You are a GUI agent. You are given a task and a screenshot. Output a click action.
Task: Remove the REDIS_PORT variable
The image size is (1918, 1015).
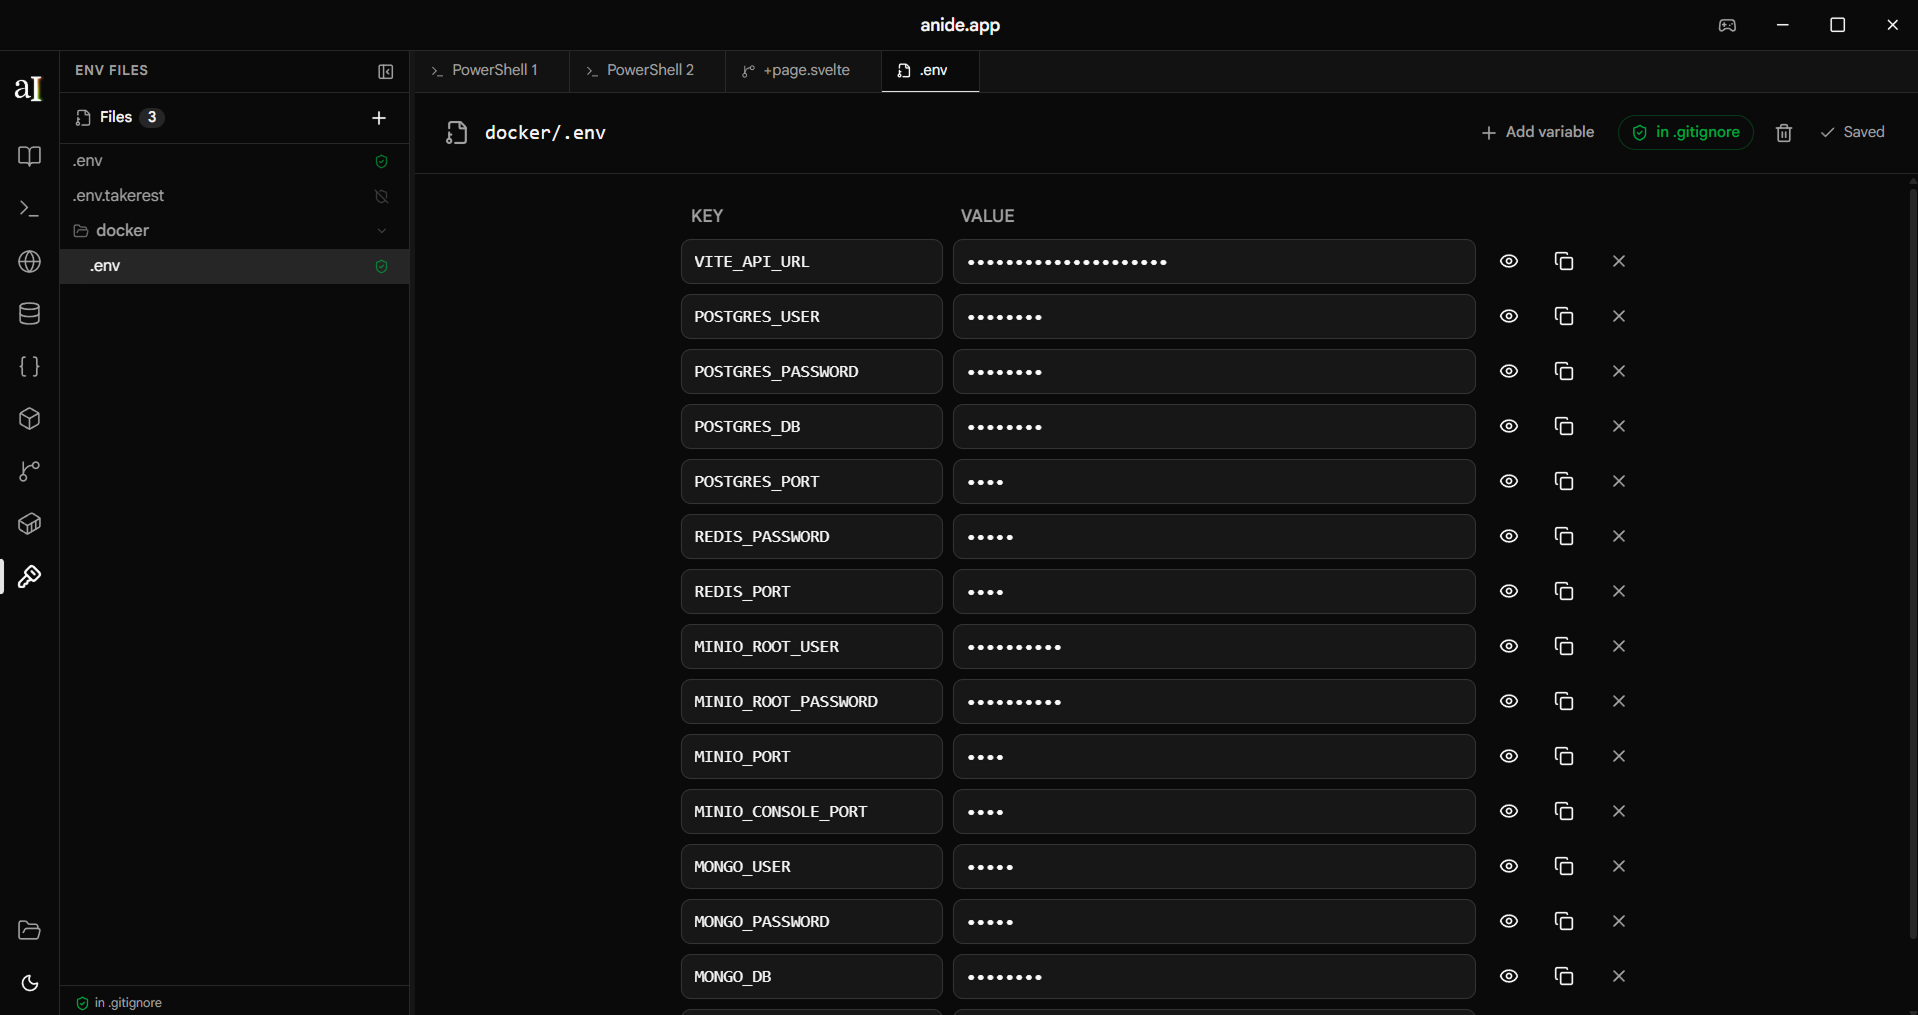click(x=1619, y=592)
